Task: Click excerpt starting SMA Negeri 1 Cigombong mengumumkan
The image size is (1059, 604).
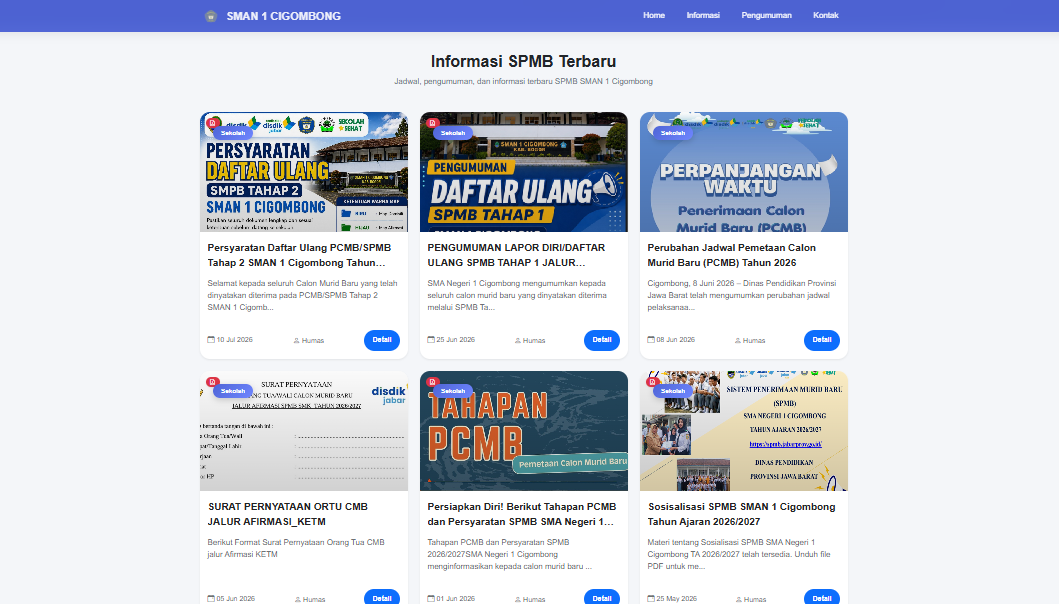Action: pos(517,295)
